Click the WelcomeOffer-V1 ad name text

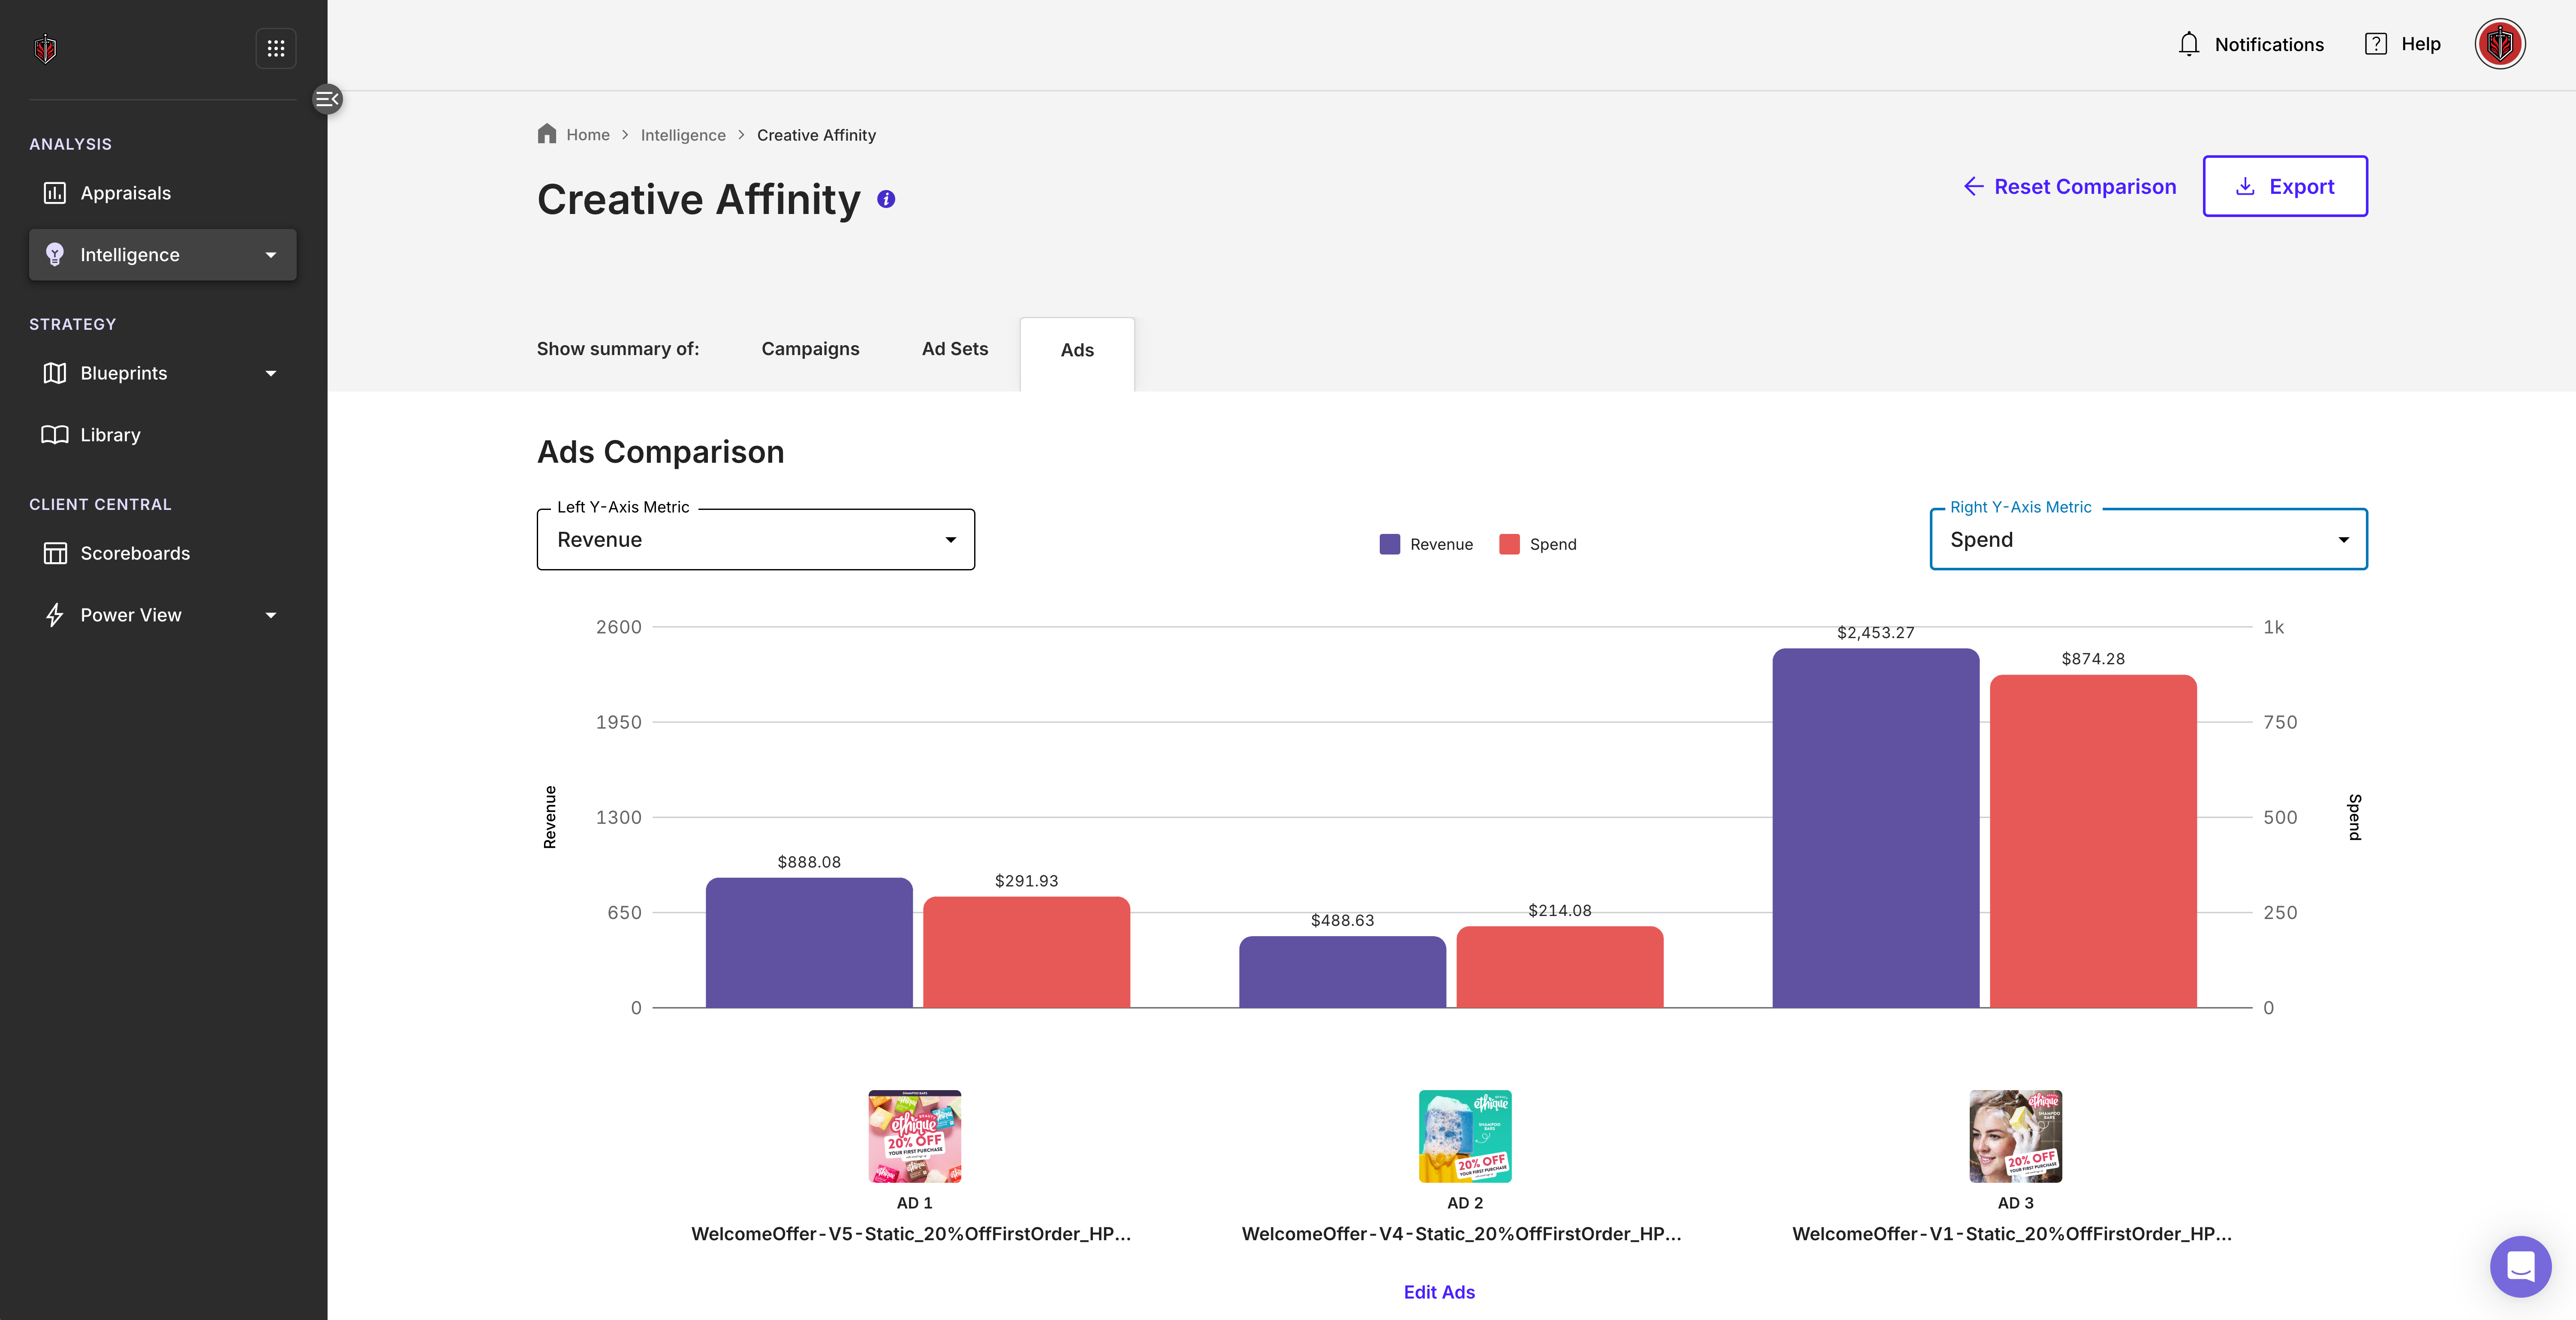pos(2012,1234)
